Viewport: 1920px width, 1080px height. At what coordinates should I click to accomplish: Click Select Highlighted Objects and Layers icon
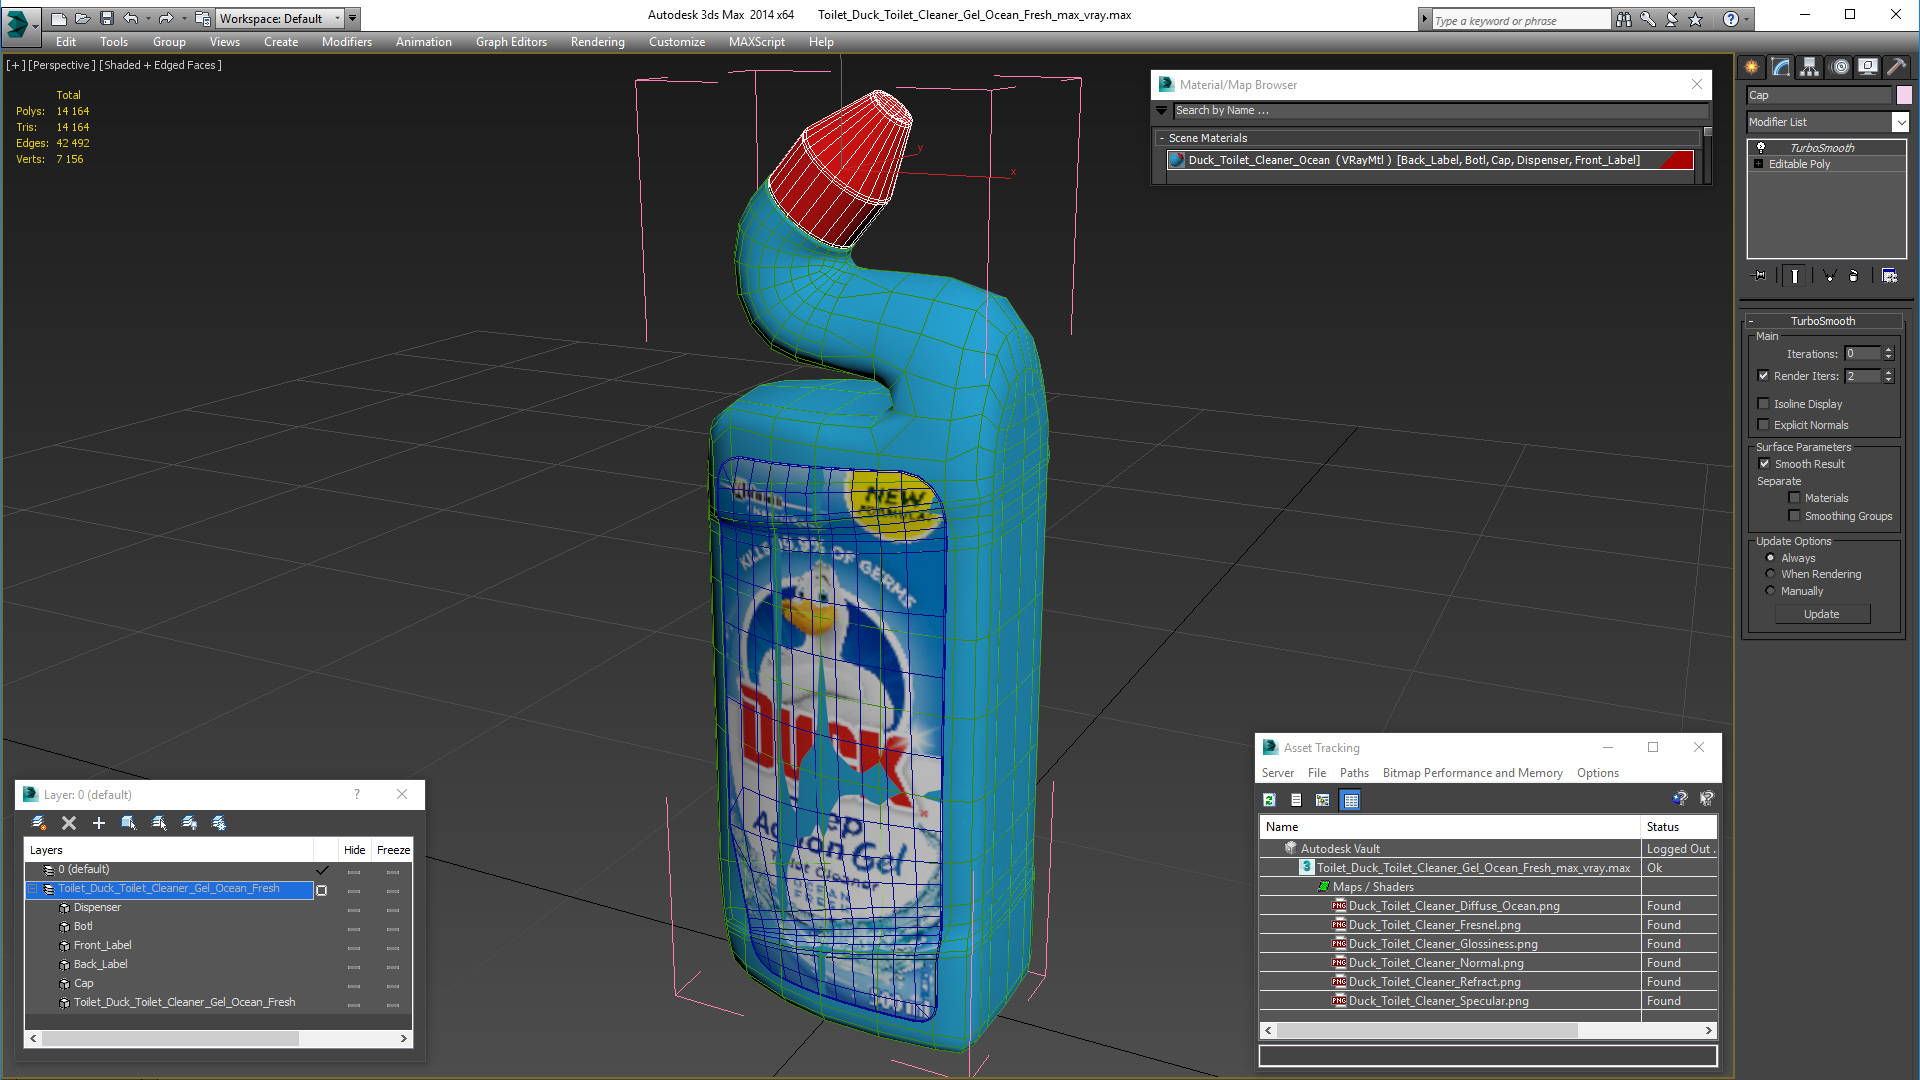click(129, 823)
